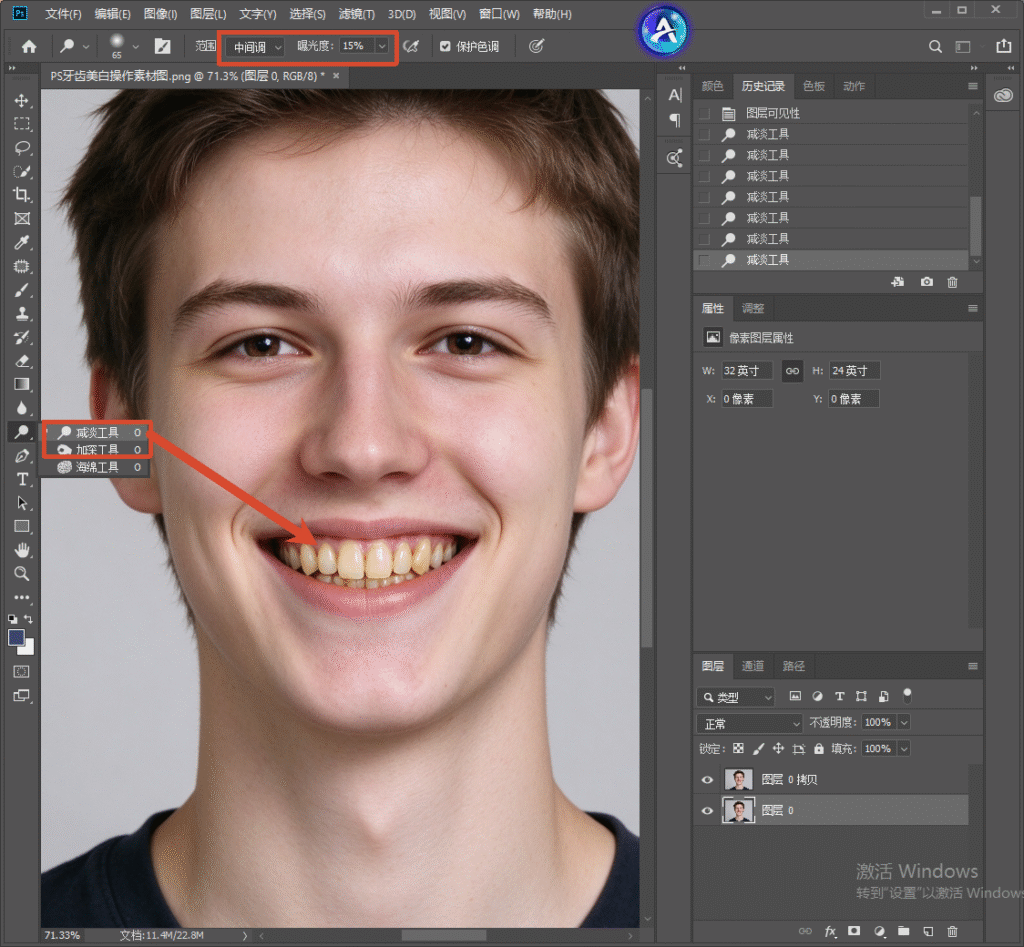Select the Lasso tool
Image resolution: width=1024 pixels, height=947 pixels.
click(22, 148)
